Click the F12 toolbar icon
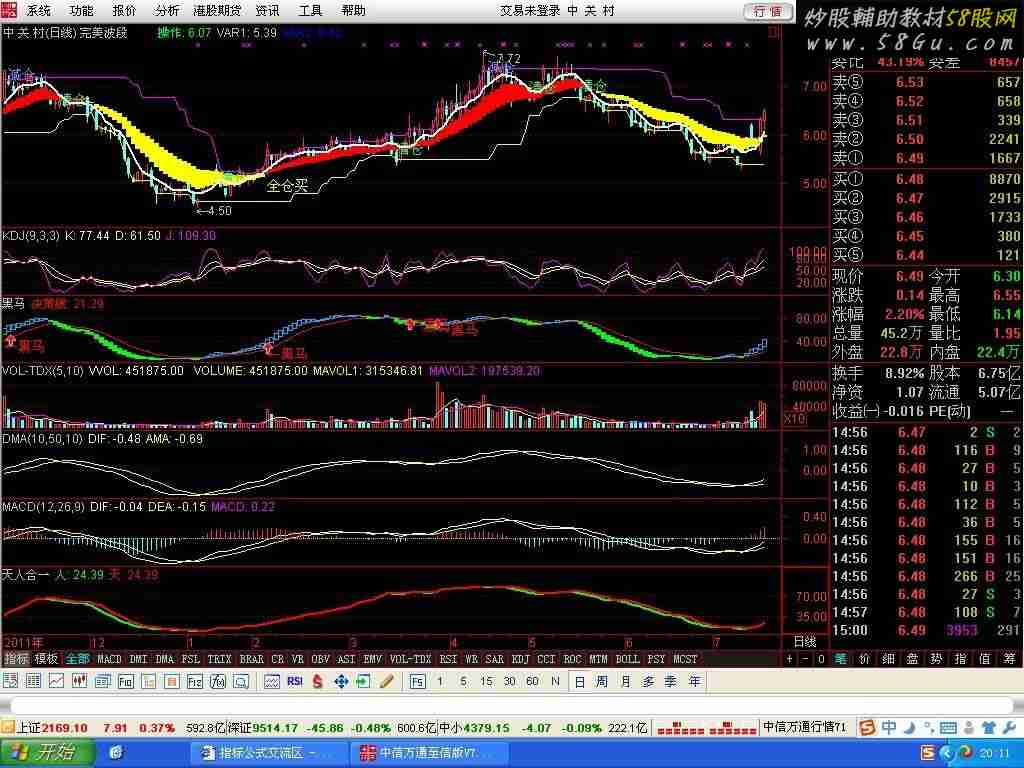Screen dimensions: 1024x768 (195, 681)
